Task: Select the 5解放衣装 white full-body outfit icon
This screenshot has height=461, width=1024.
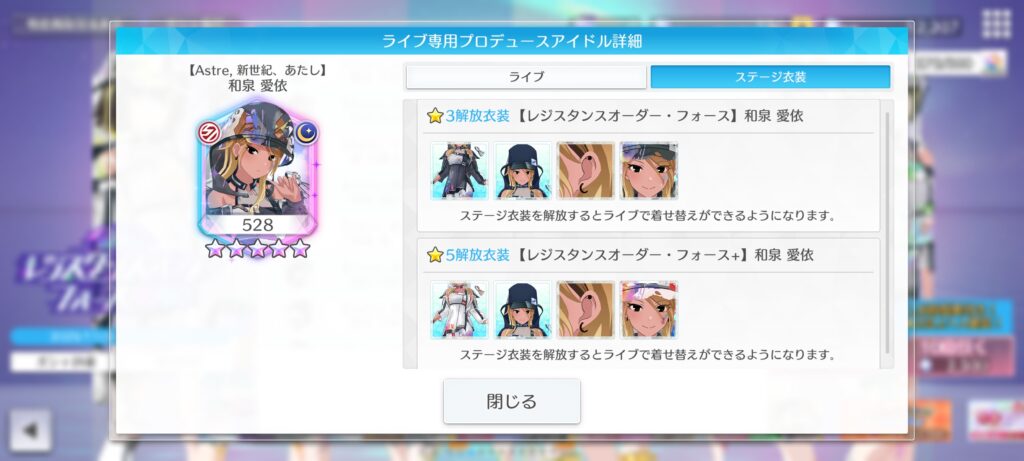Action: [459, 310]
